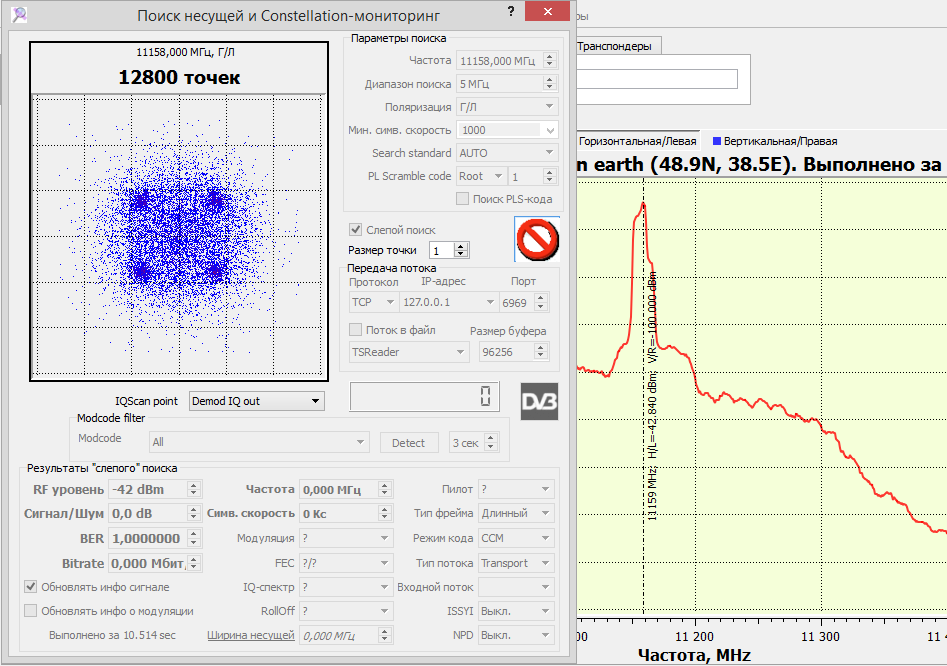Image resolution: width=947 pixels, height=666 pixels.
Task: Click the blue Вертикальная/Правая color swatch
Action: (x=717, y=141)
